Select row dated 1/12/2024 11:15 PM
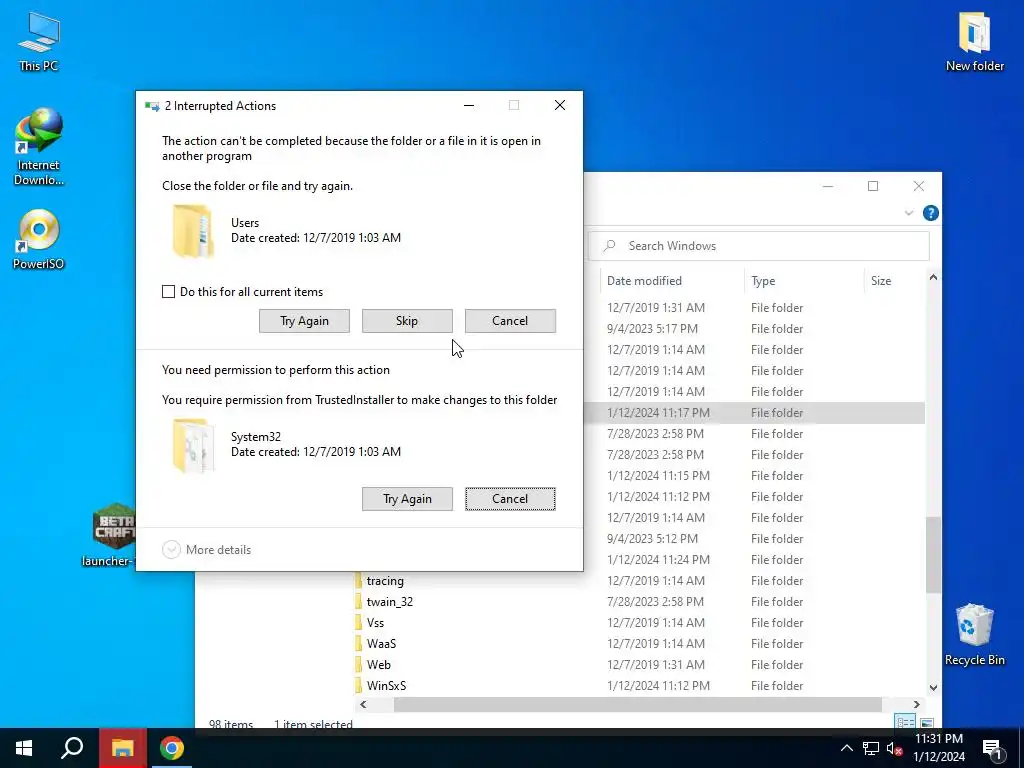This screenshot has height=768, width=1024. tap(754, 475)
